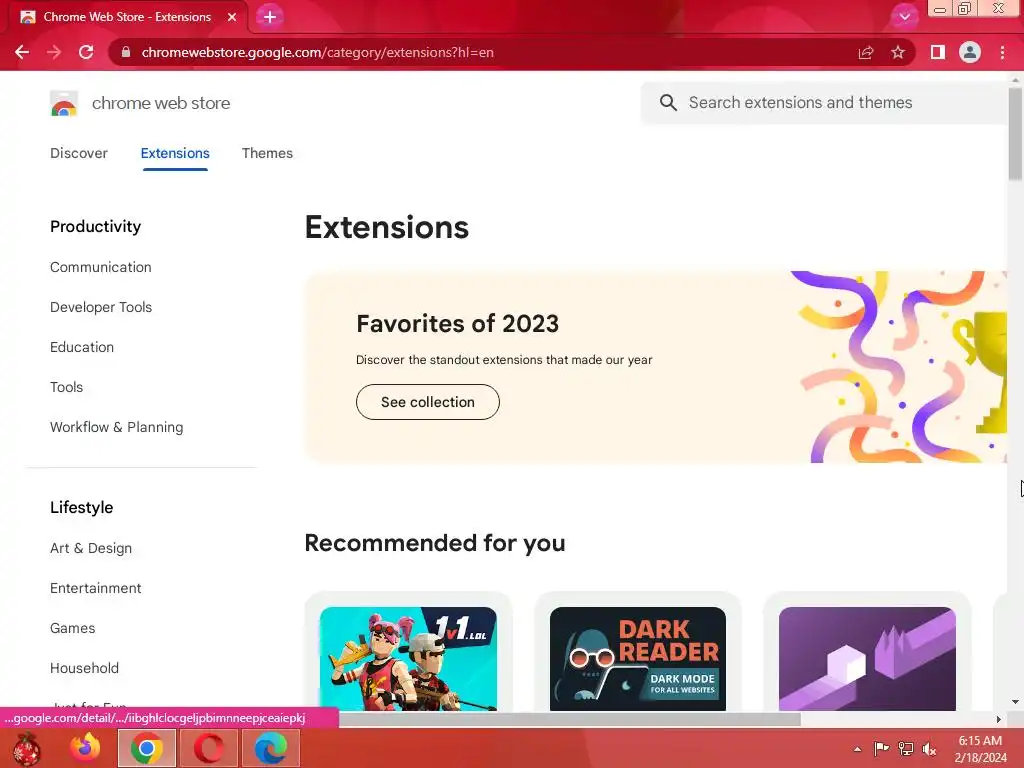This screenshot has height=768, width=1024.
Task: Open a new tab with plus button
Action: 270,17
